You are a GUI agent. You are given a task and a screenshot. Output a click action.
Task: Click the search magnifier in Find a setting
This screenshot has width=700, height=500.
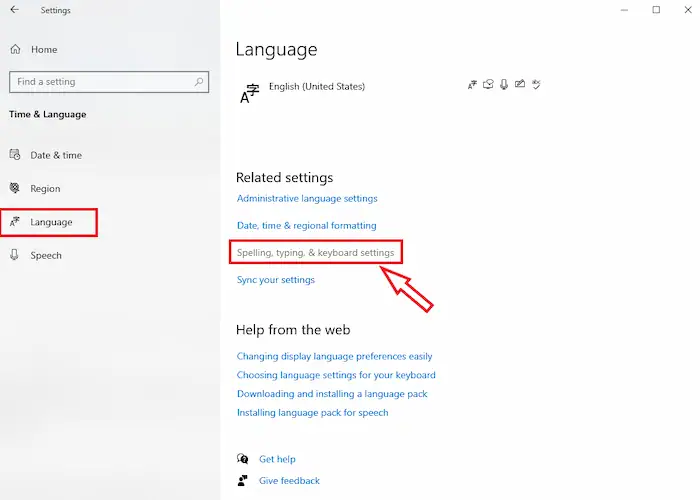coord(197,82)
